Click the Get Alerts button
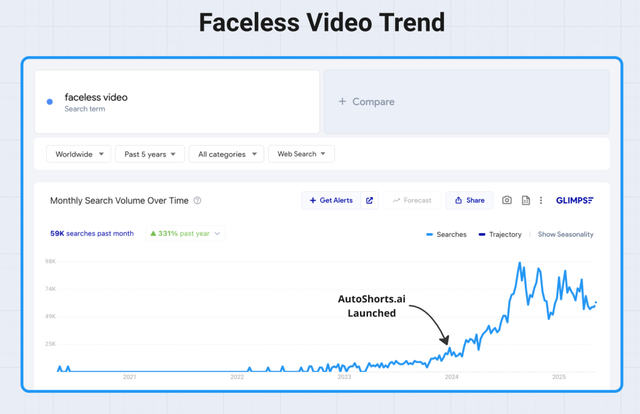Screen dimensions: 640x414 coord(331,200)
